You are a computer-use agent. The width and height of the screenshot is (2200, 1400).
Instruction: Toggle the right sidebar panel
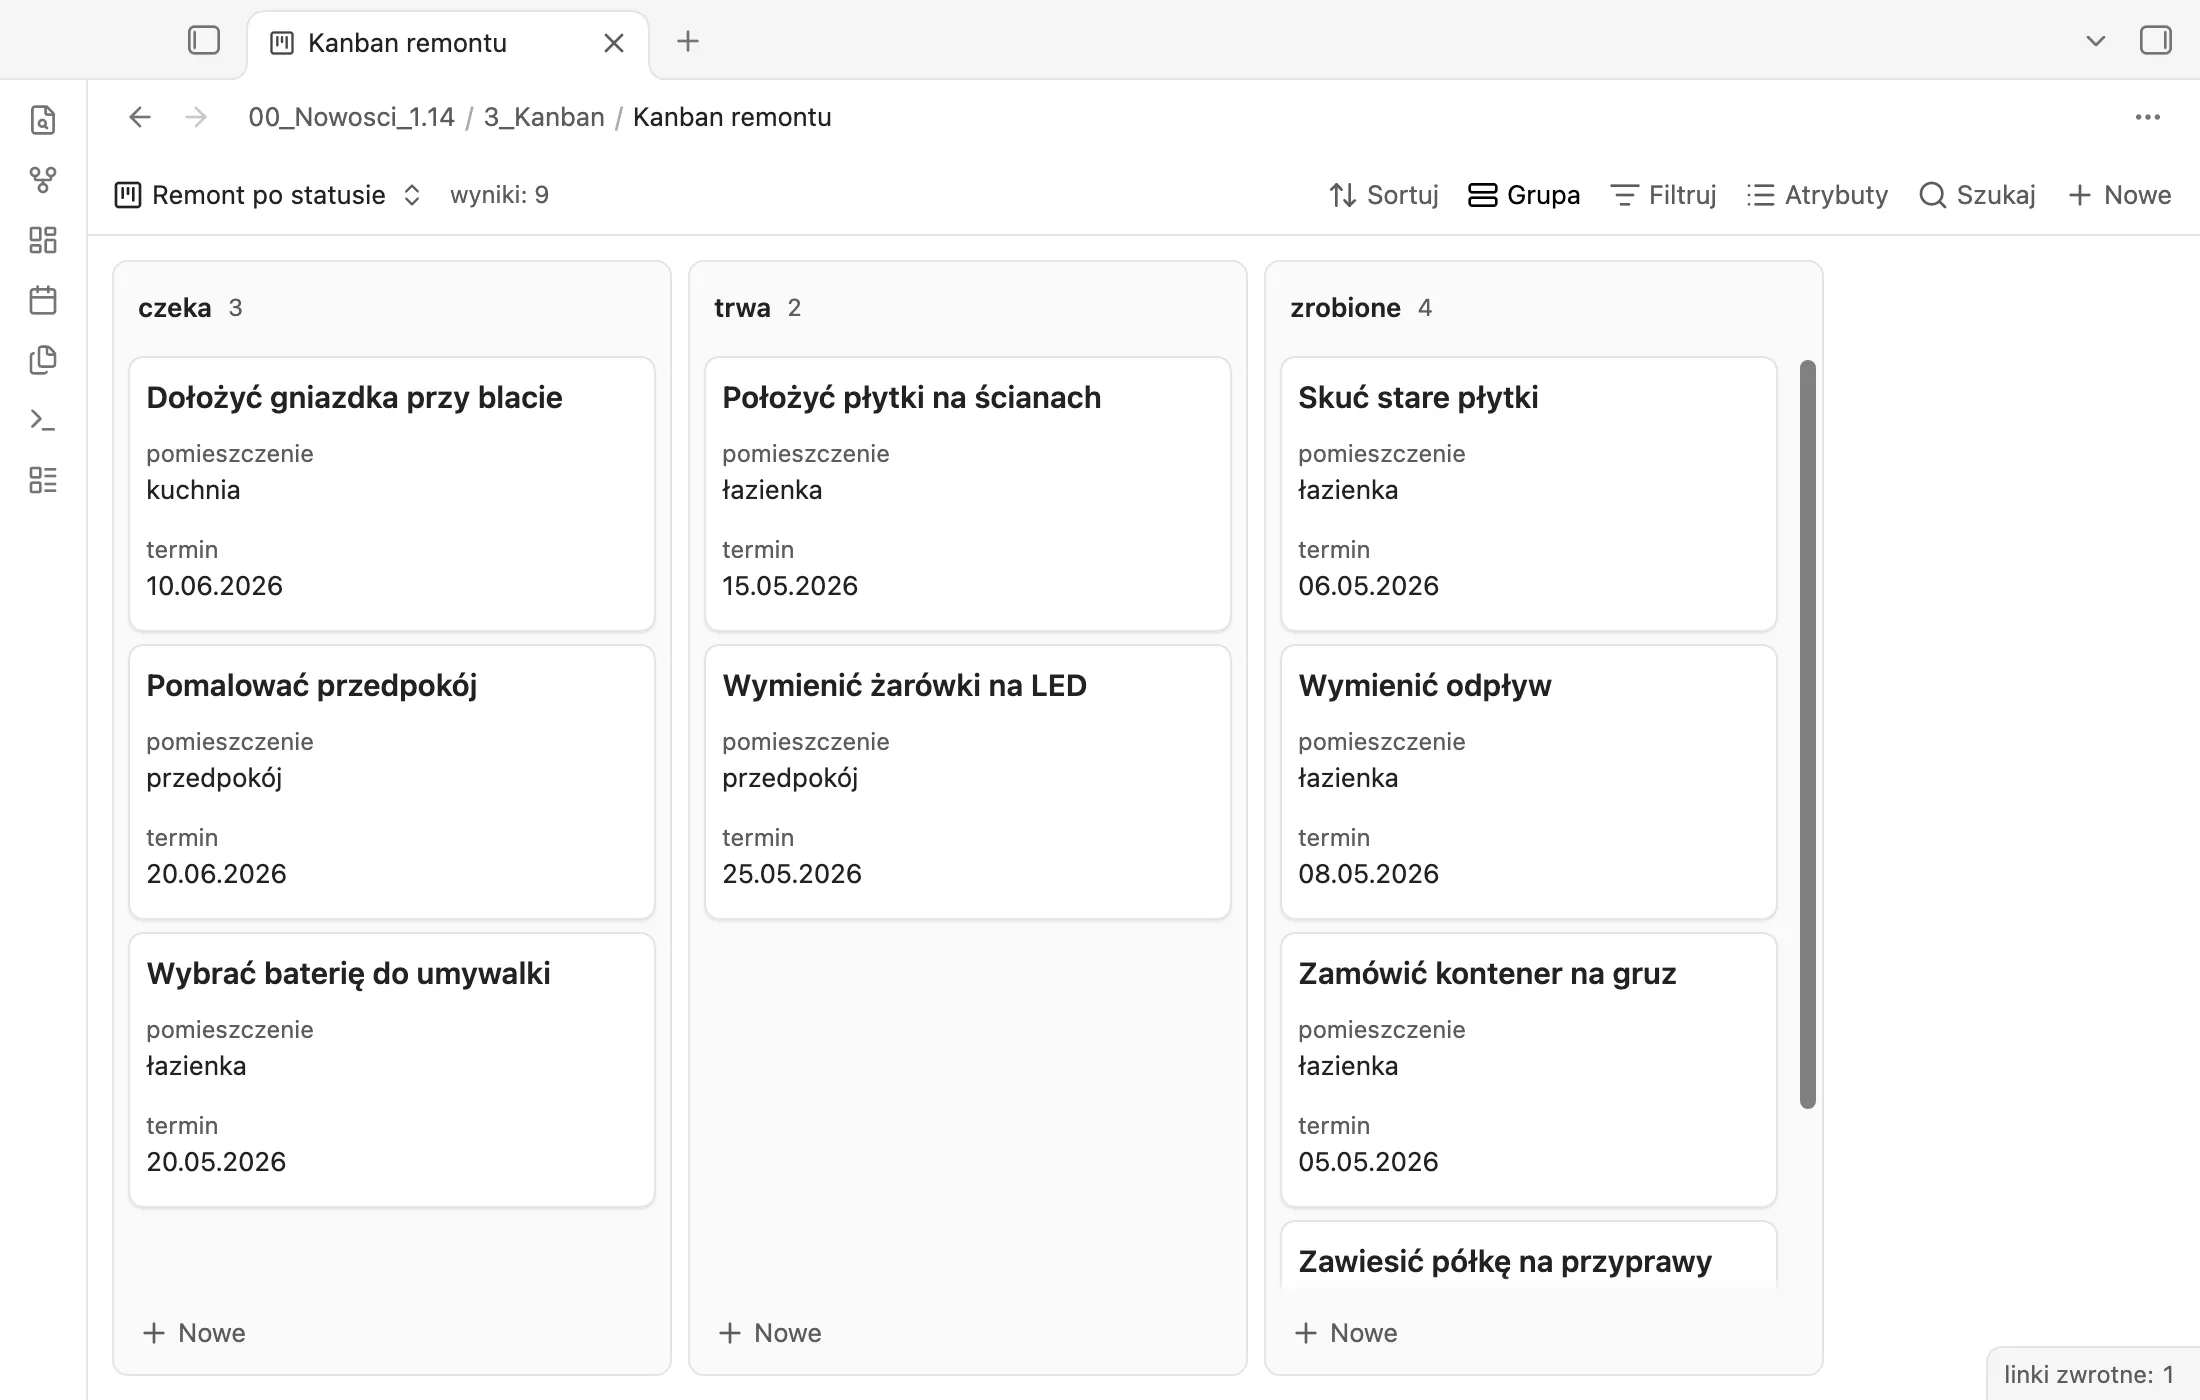[x=2155, y=41]
